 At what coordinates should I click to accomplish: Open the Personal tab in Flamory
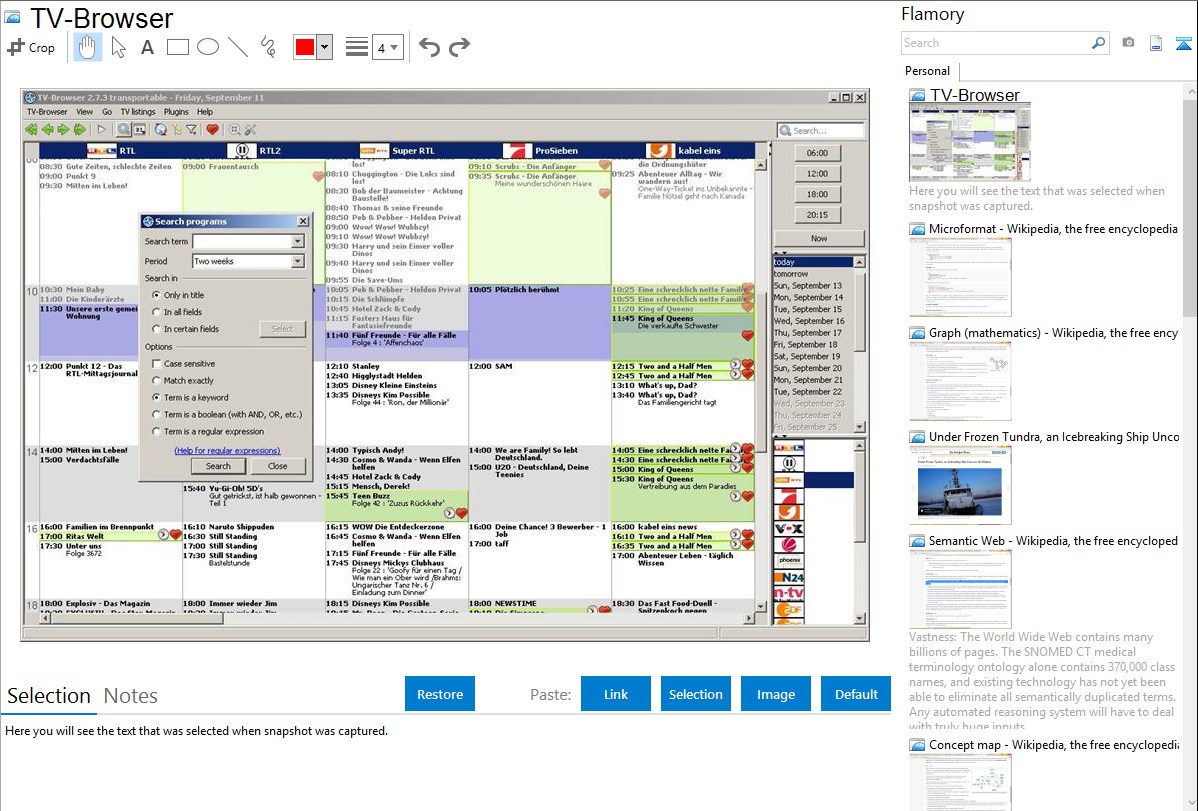point(928,71)
